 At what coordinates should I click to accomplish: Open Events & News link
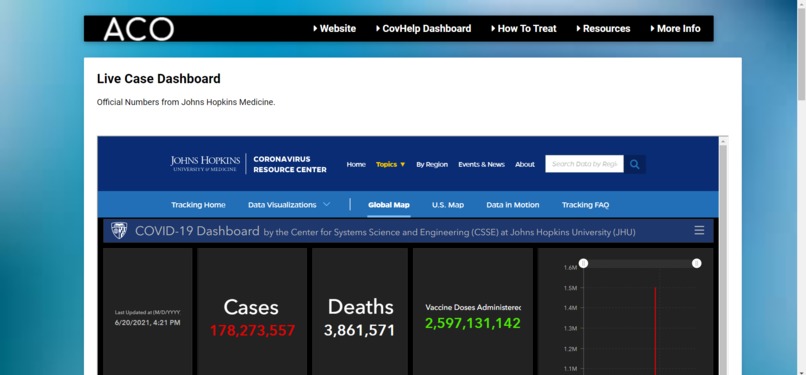click(482, 164)
